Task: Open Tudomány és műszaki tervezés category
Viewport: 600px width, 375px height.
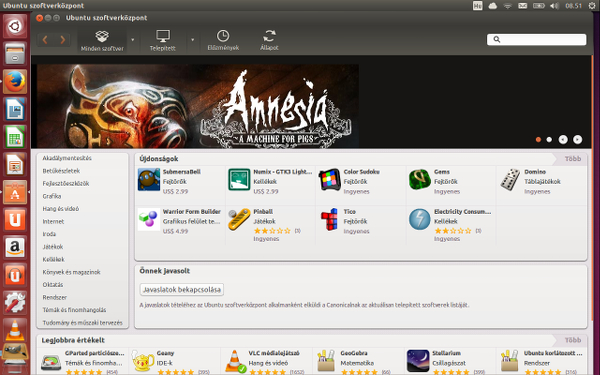Action: coord(82,323)
